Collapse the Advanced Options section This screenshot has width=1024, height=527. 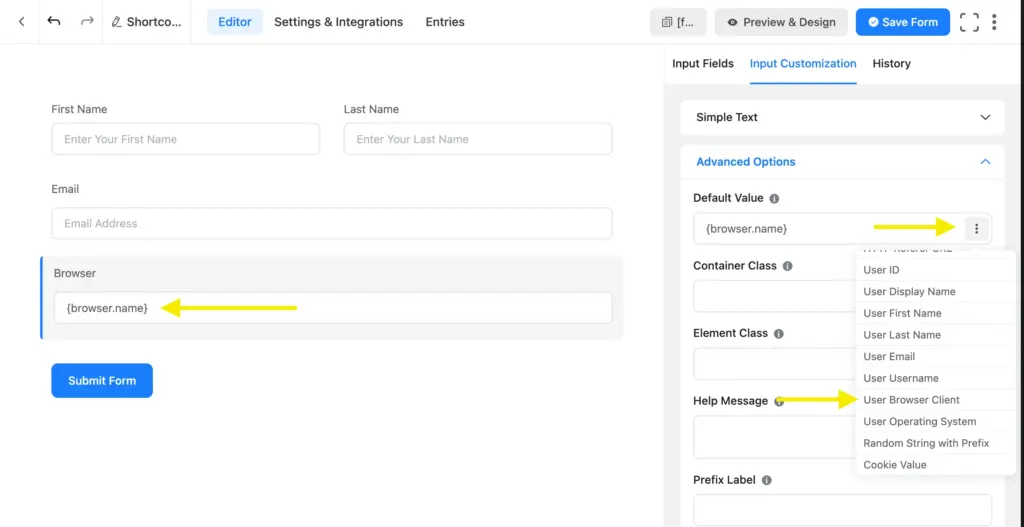point(842,162)
